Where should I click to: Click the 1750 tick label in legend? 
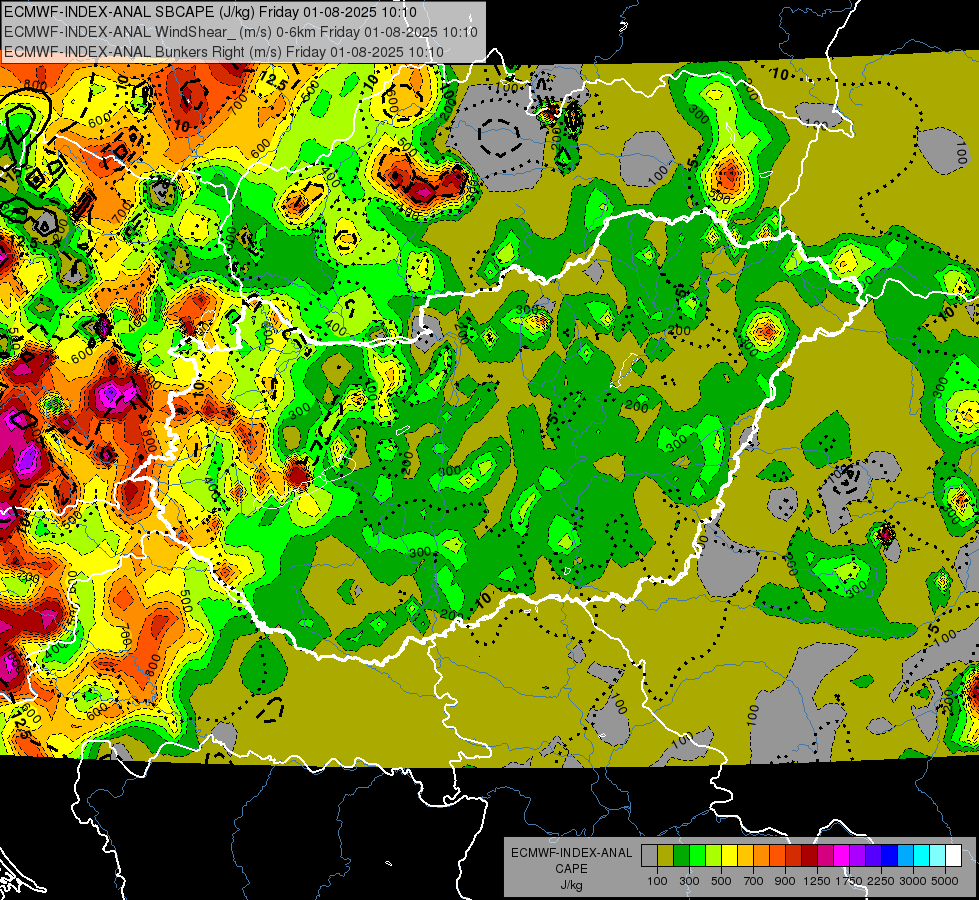click(x=849, y=881)
